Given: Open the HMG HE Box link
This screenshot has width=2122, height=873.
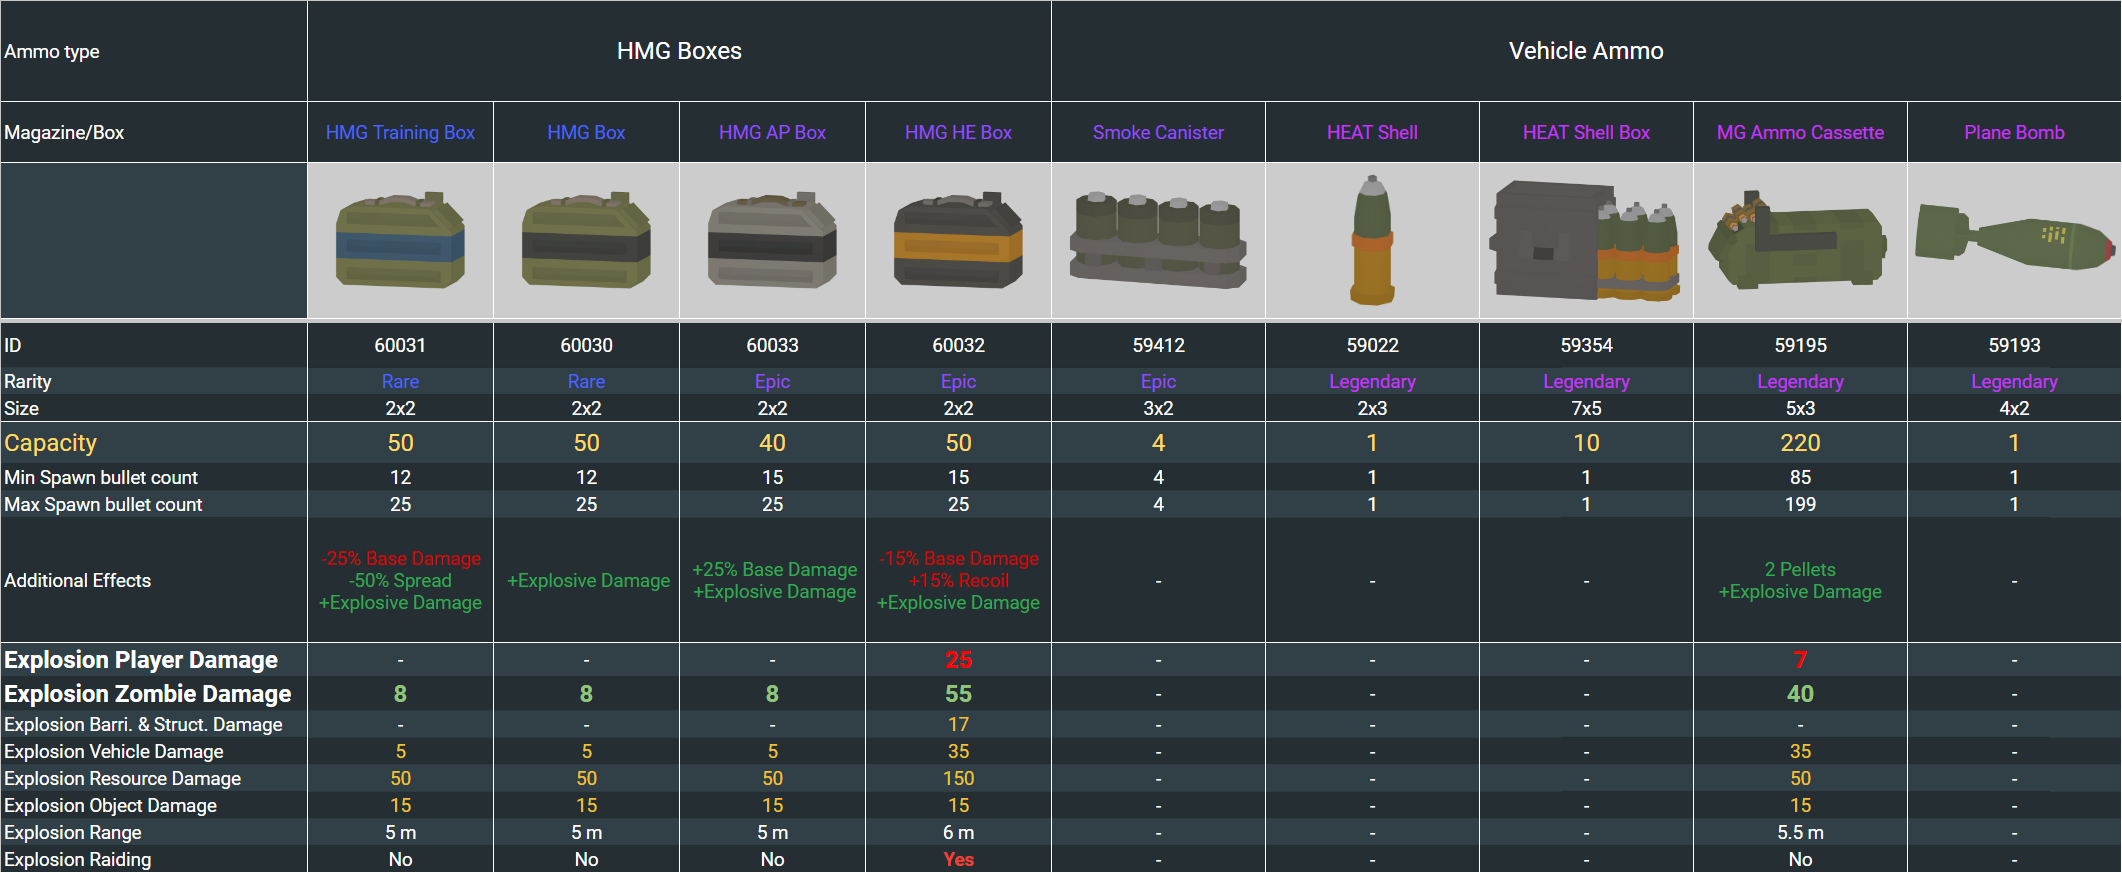Looking at the screenshot, I should [958, 133].
